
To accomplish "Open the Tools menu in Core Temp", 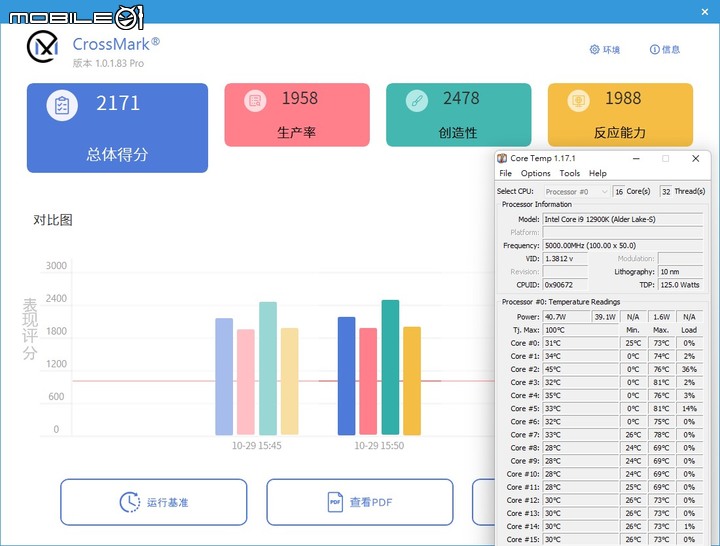I will click(569, 173).
